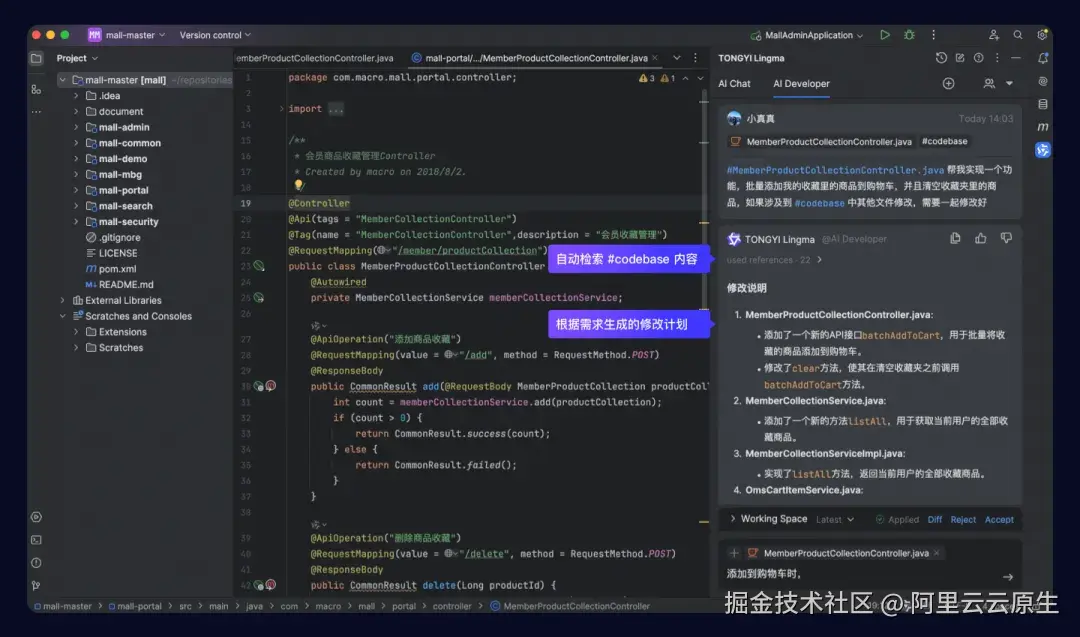1080x637 pixels.
Task: Toggle the TONGYI Lingma tool window icon
Action: [1043, 149]
